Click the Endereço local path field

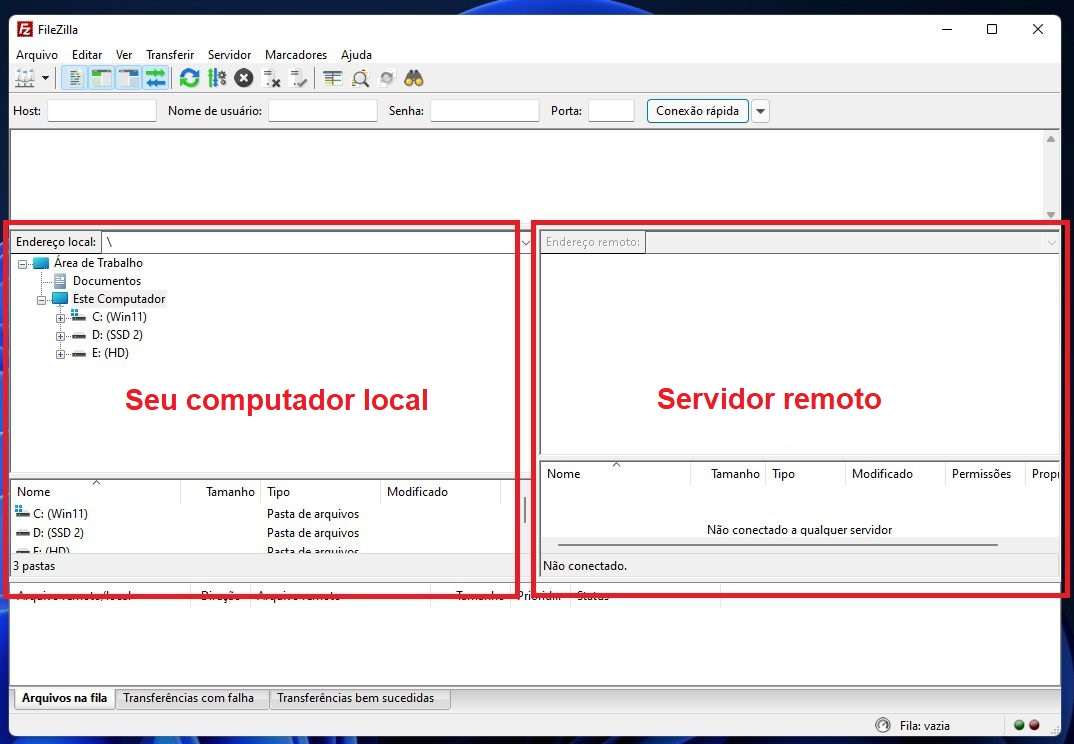click(311, 242)
